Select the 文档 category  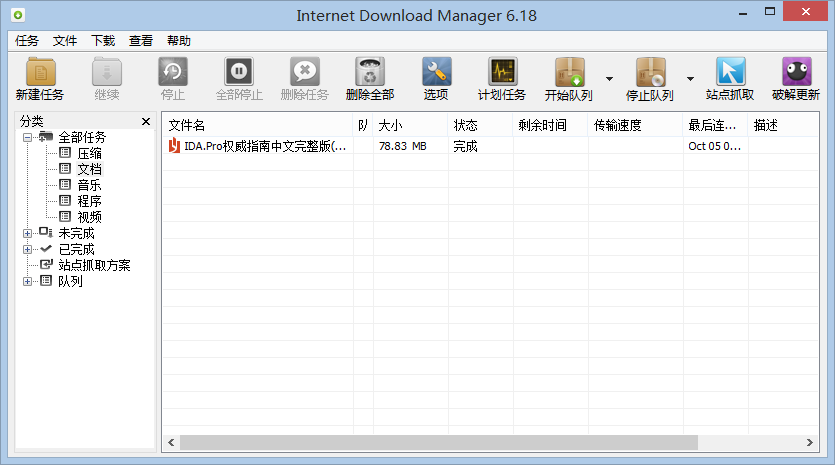(89, 169)
